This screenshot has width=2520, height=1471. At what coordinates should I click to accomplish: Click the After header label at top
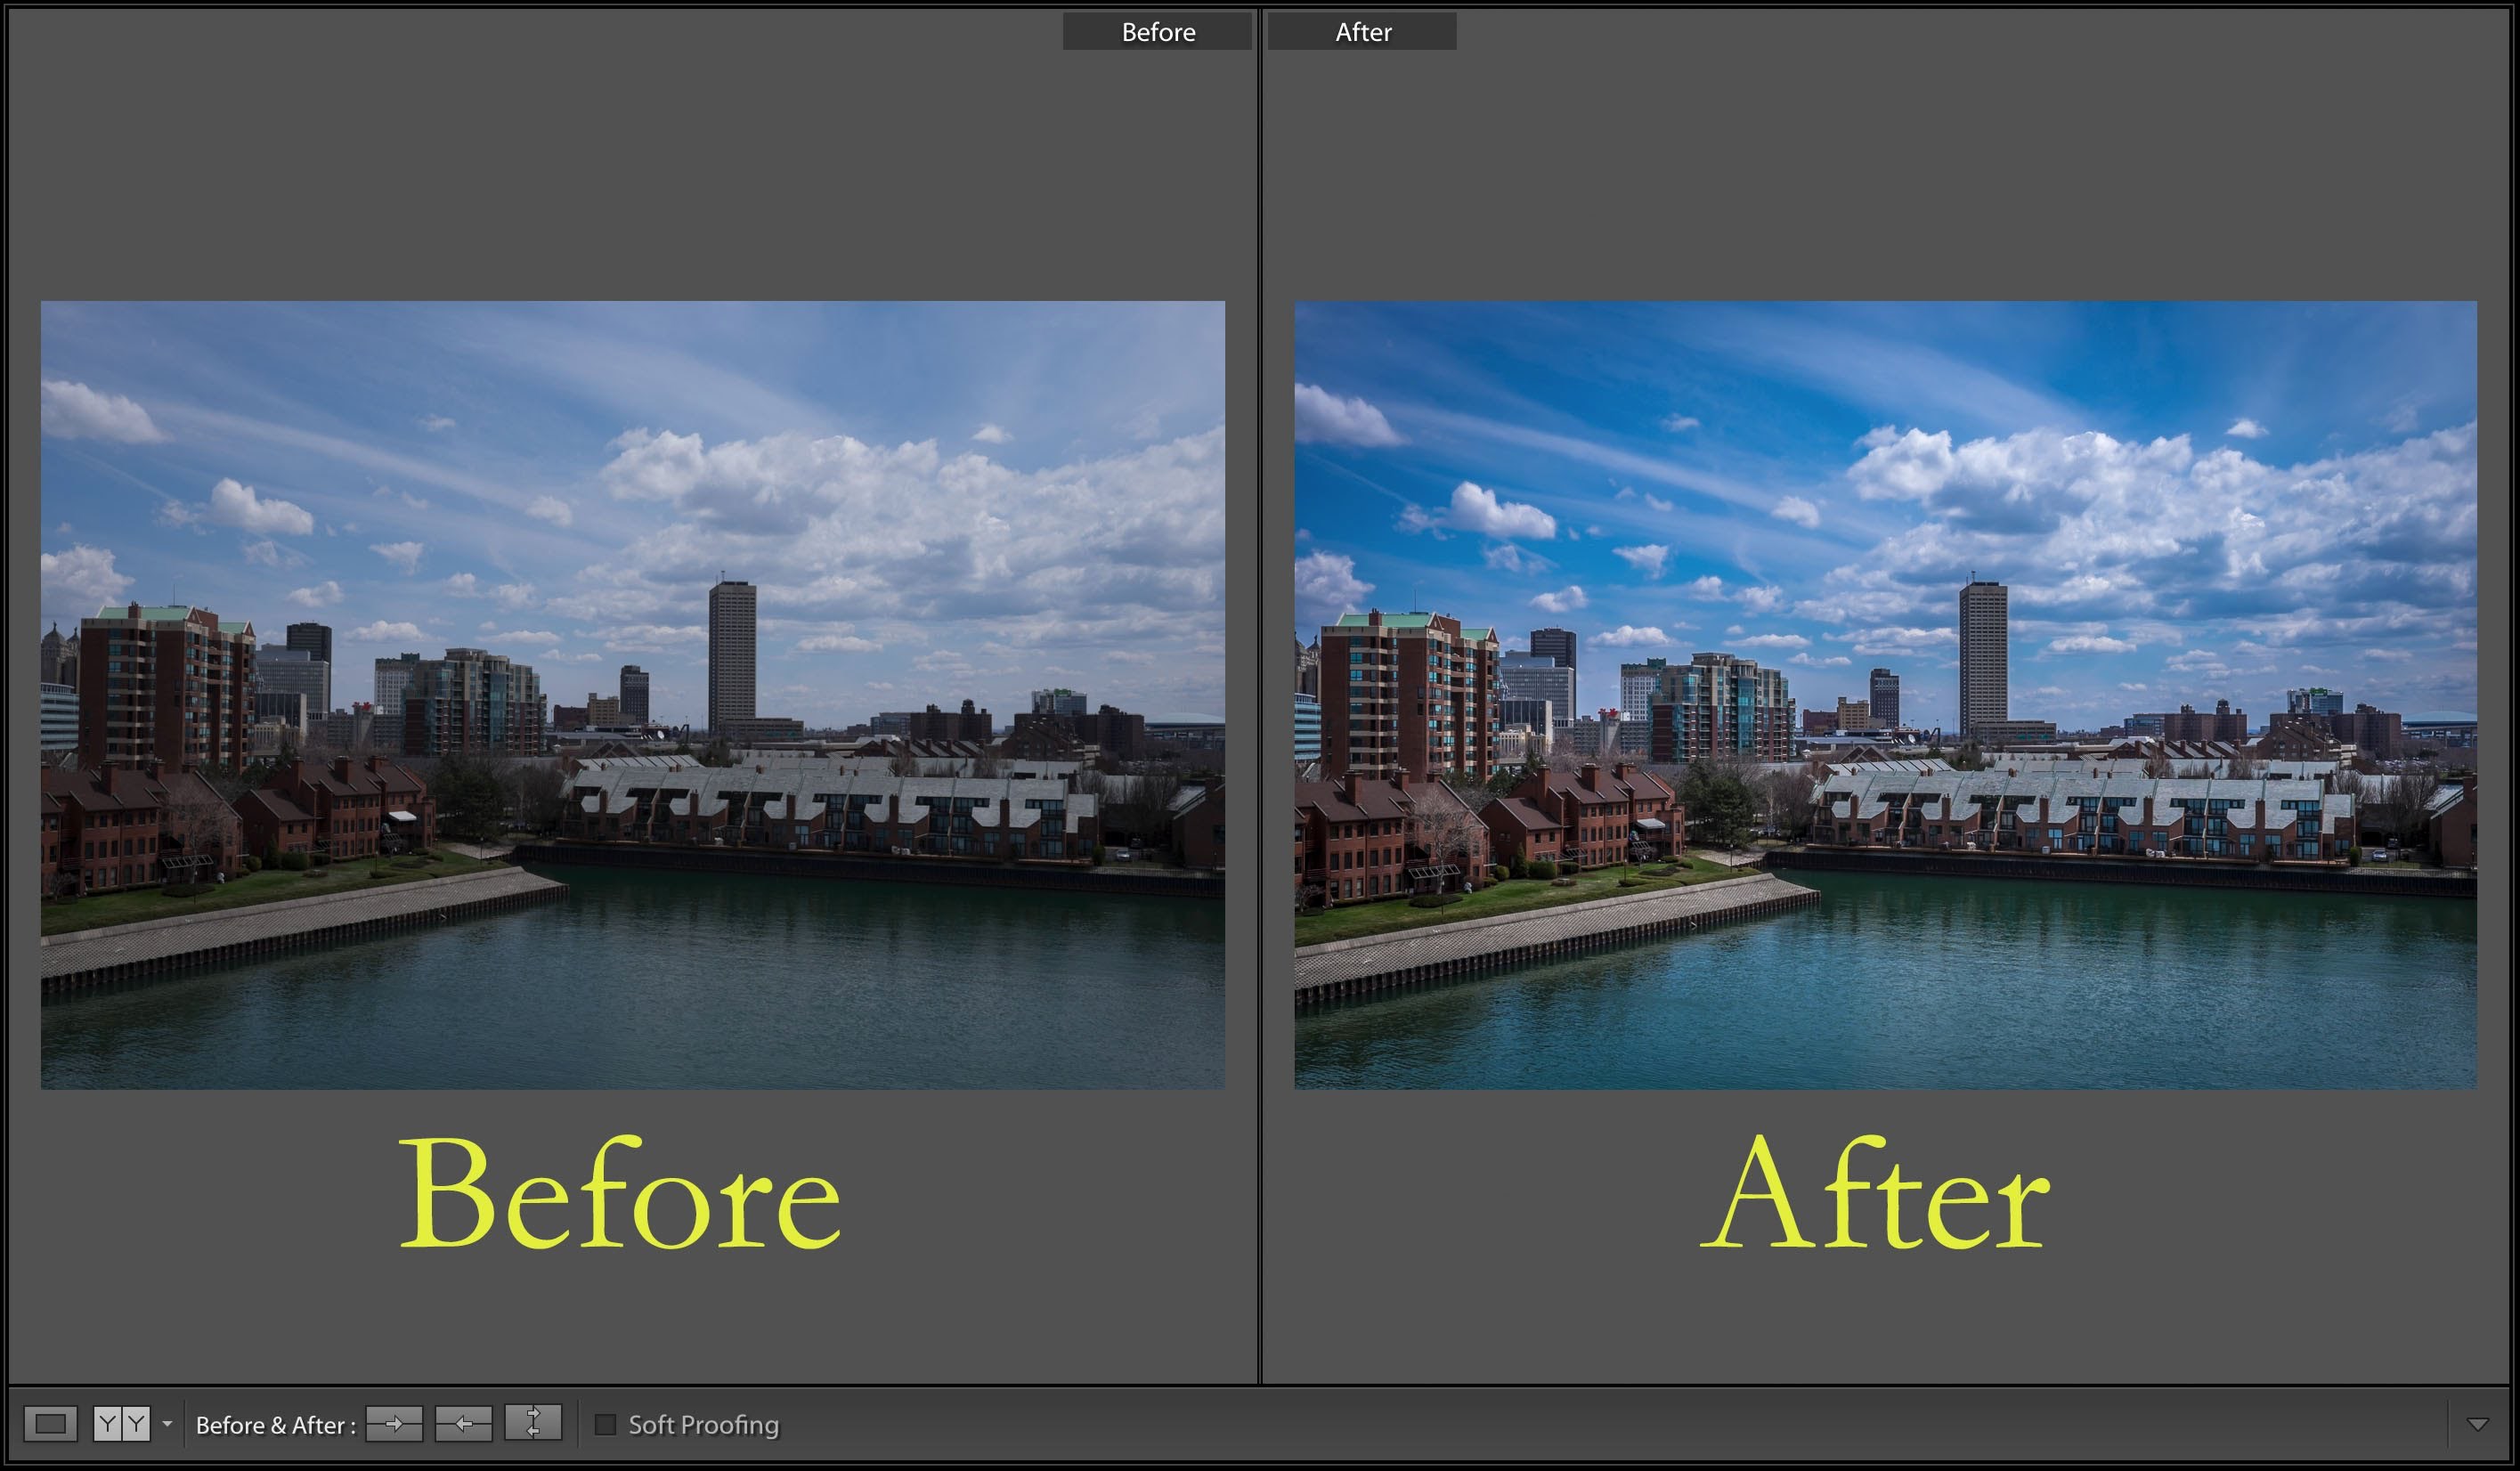pos(1362,32)
